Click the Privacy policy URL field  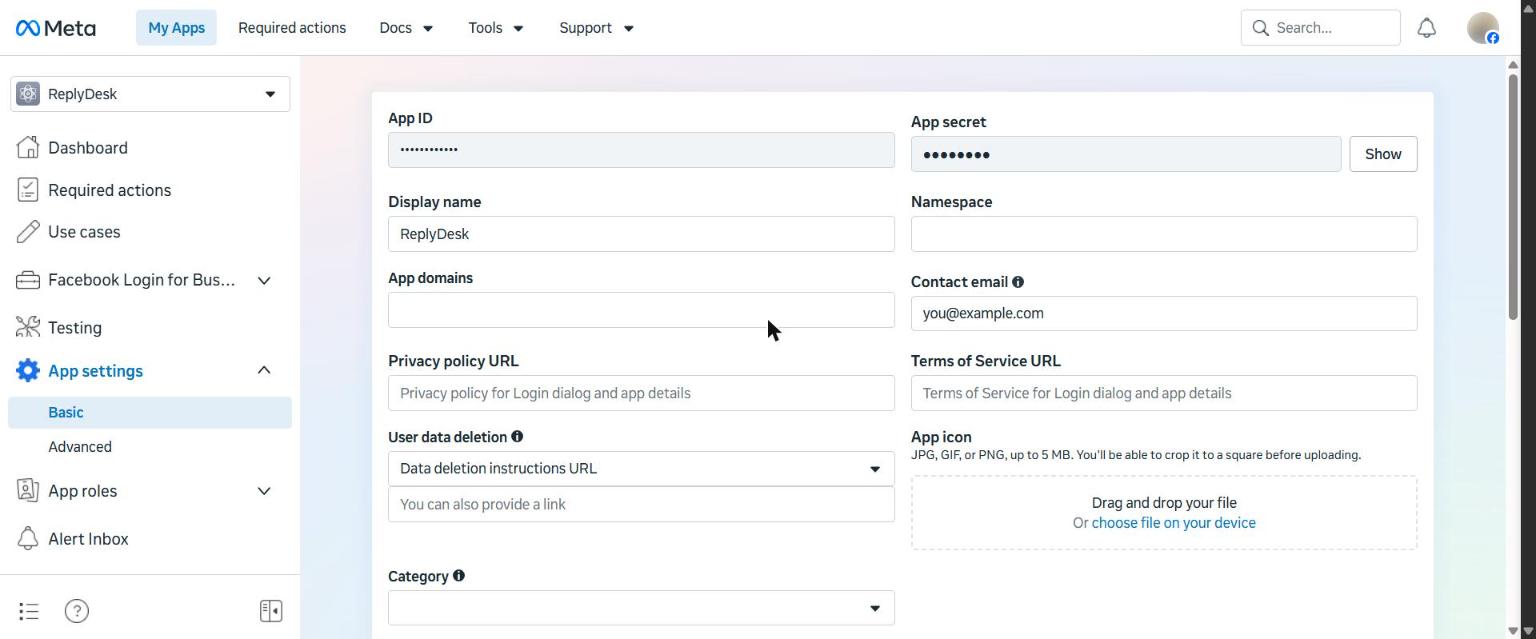(x=641, y=393)
